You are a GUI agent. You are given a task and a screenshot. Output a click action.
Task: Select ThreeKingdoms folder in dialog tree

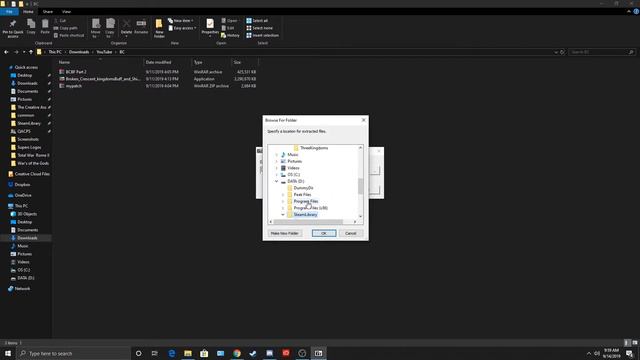pos(313,148)
